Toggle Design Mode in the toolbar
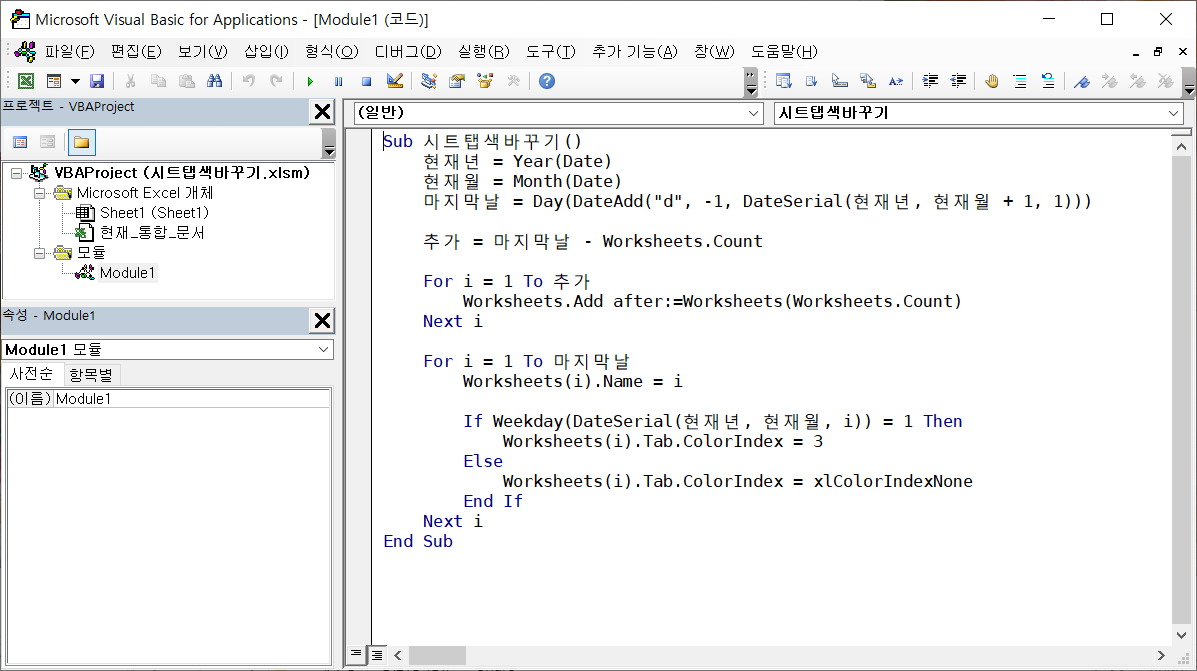Image resolution: width=1197 pixels, height=671 pixels. pos(395,81)
